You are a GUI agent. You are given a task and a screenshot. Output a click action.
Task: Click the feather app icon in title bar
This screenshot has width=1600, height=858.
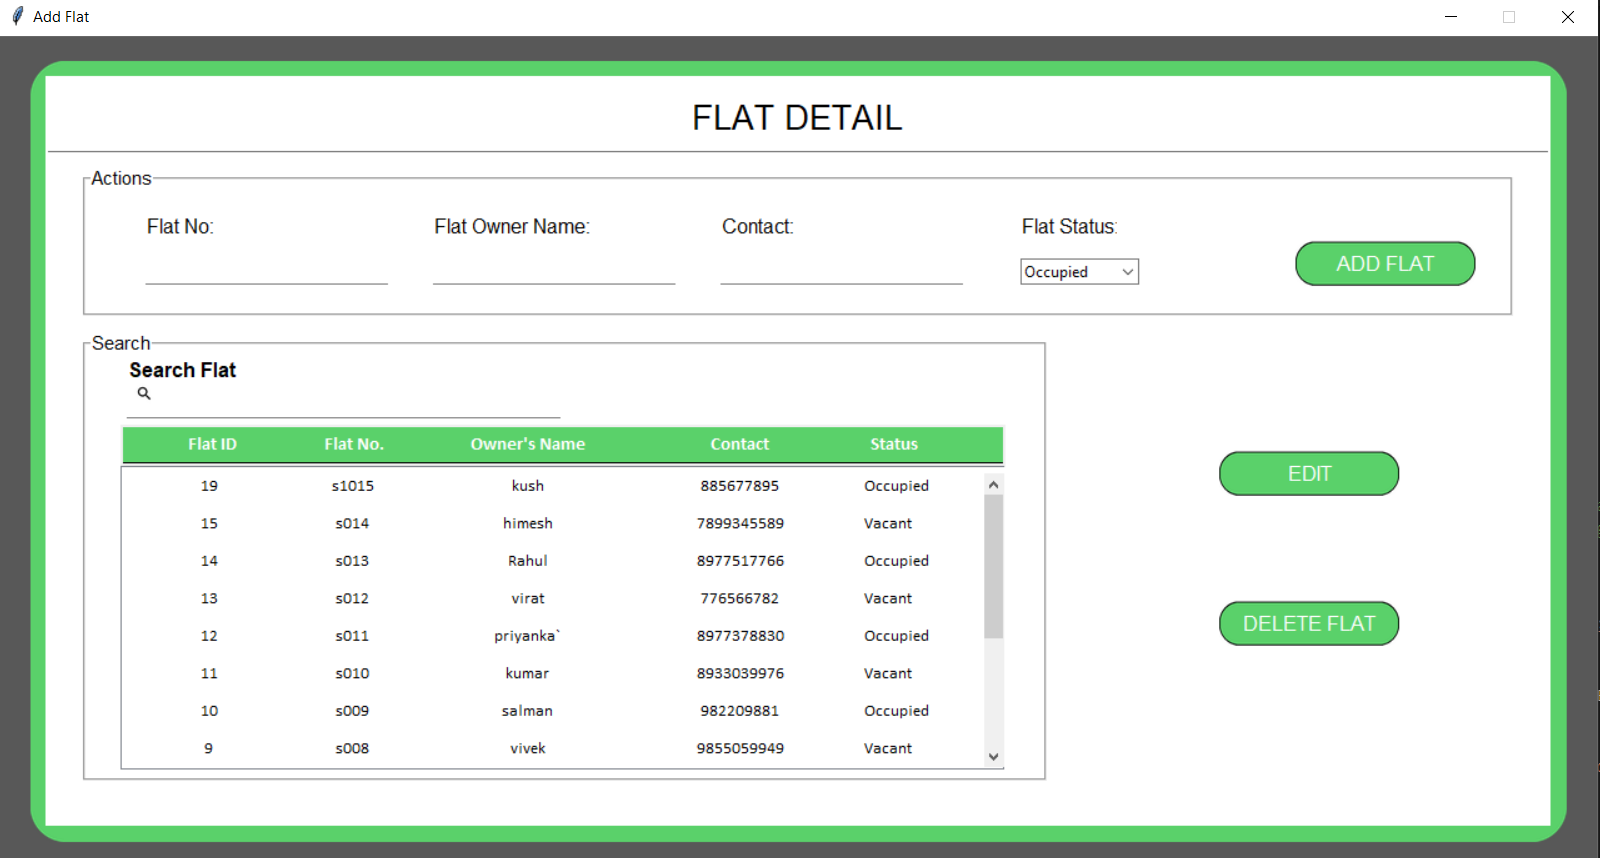17,16
